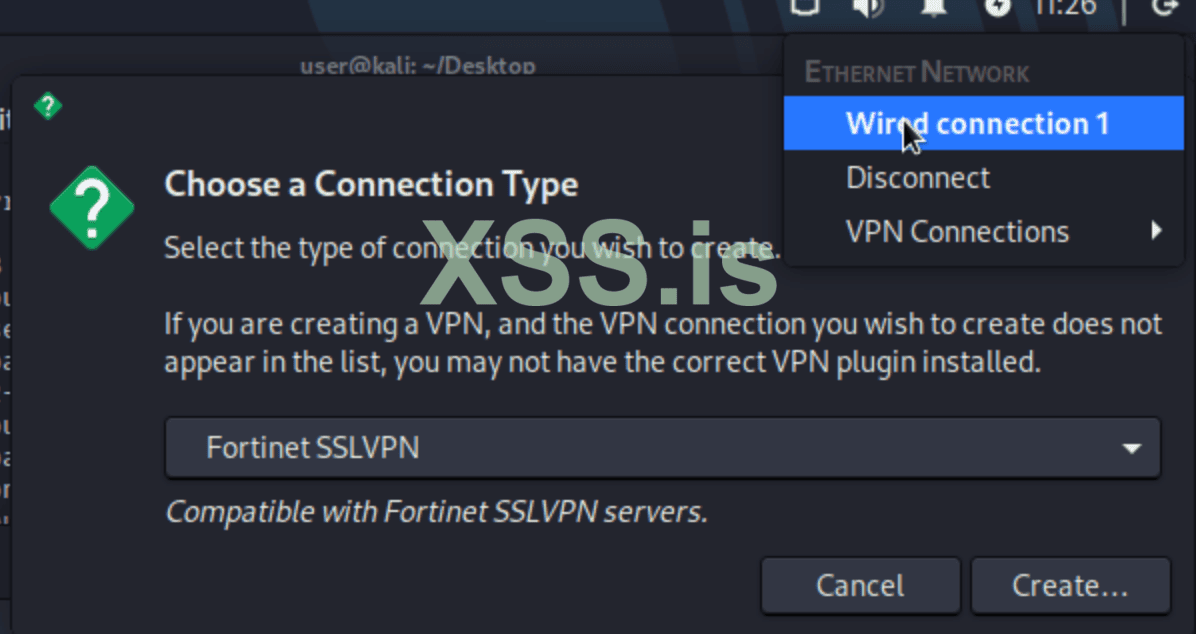The image size is (1196, 634).
Task: Click the network manager tray icon
Action: [805, 6]
